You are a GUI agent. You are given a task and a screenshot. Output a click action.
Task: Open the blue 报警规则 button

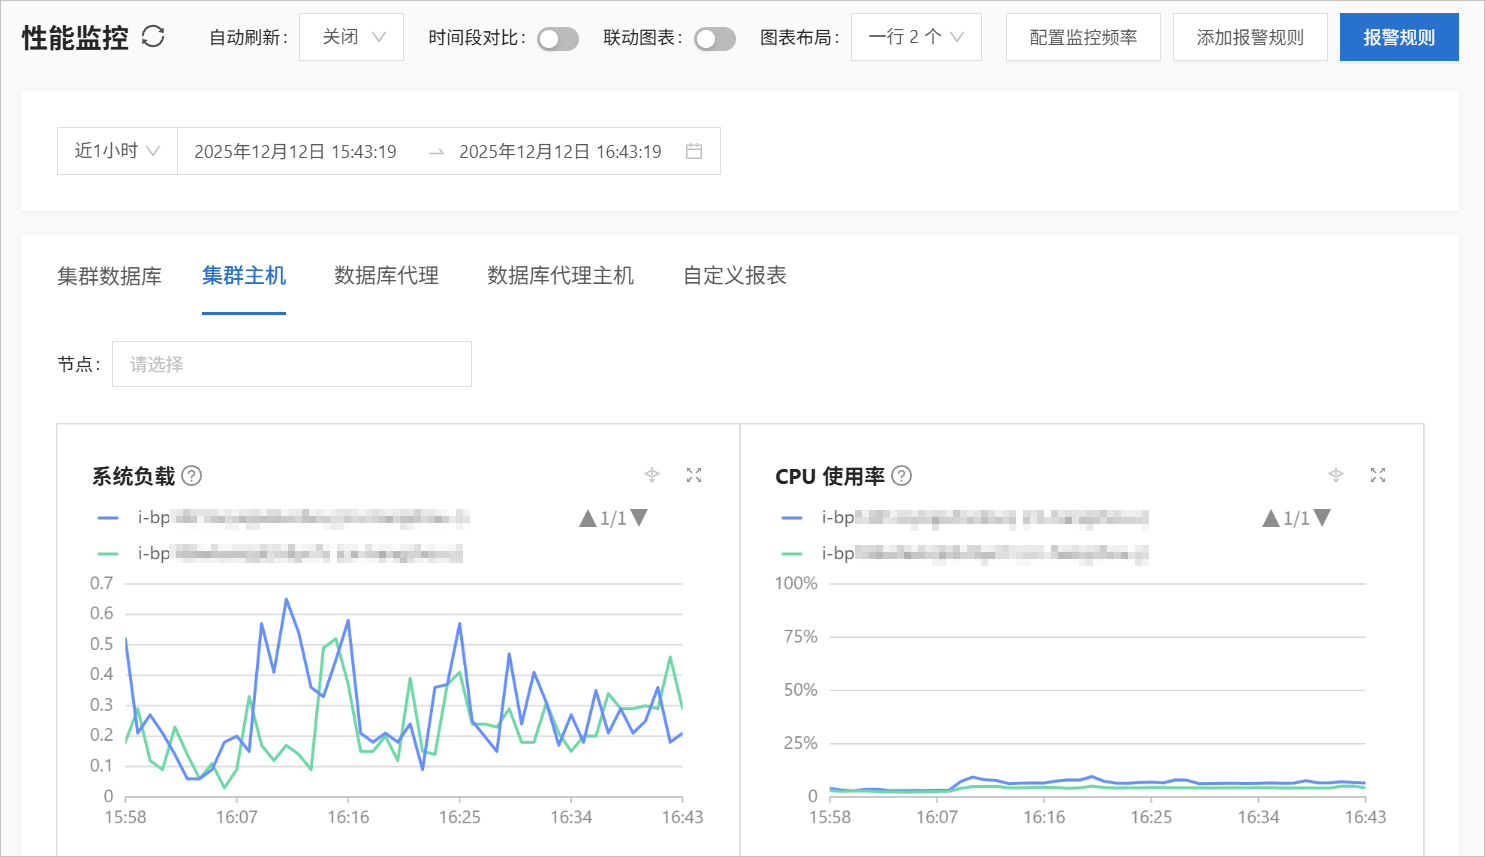[1399, 37]
